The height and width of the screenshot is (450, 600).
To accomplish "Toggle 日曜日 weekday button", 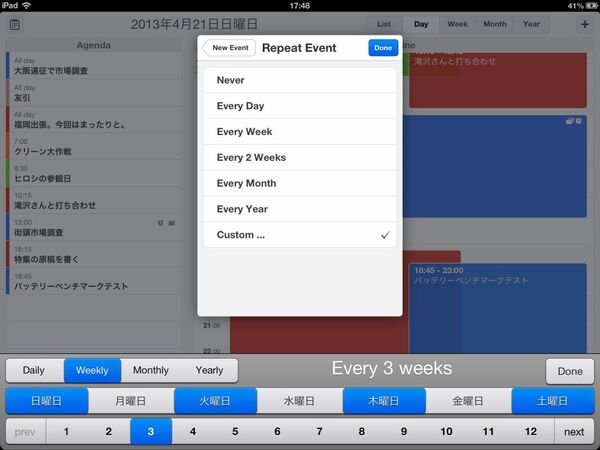I will point(47,401).
